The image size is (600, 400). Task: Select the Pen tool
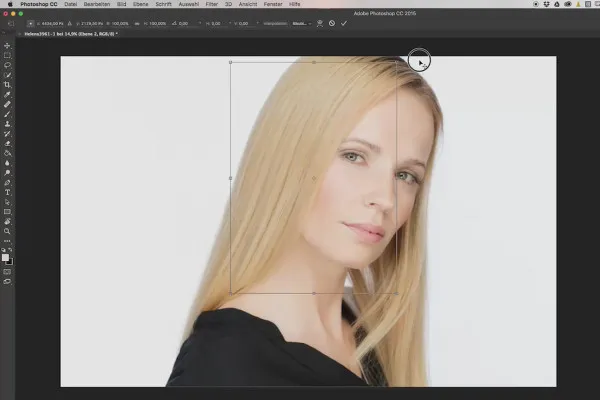pyautogui.click(x=7, y=183)
